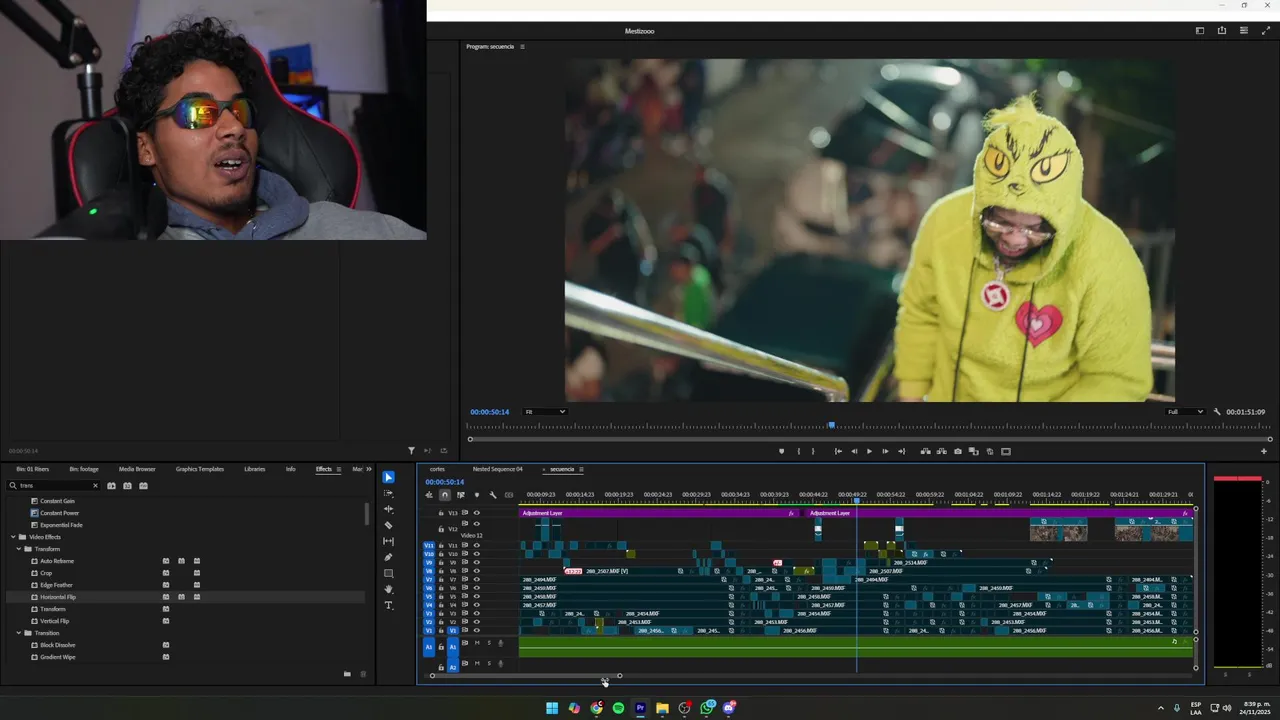Viewport: 1280px width, 720px height.
Task: Open program monitor settings wrench
Action: click(1217, 412)
